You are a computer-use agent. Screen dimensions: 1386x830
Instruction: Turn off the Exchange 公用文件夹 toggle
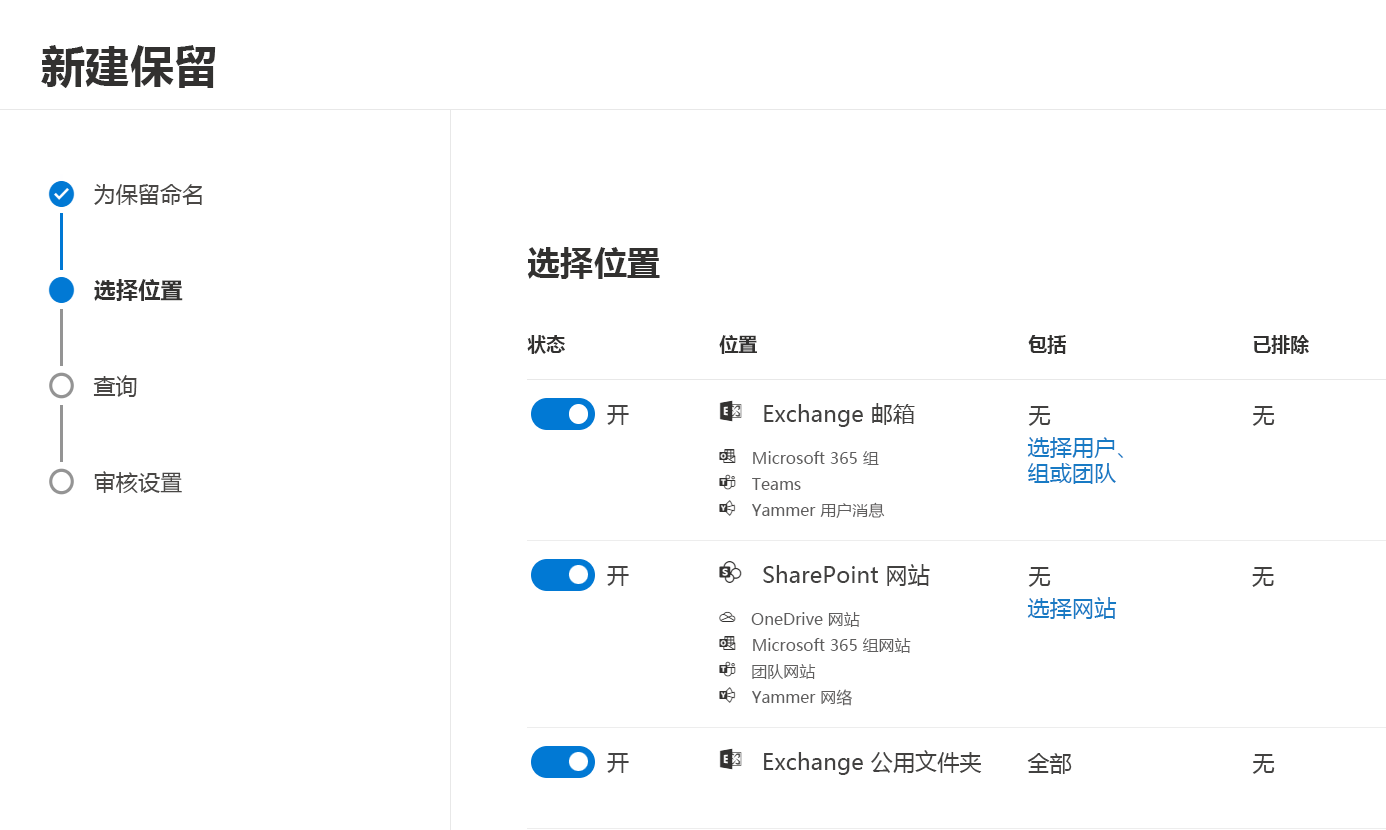(563, 762)
